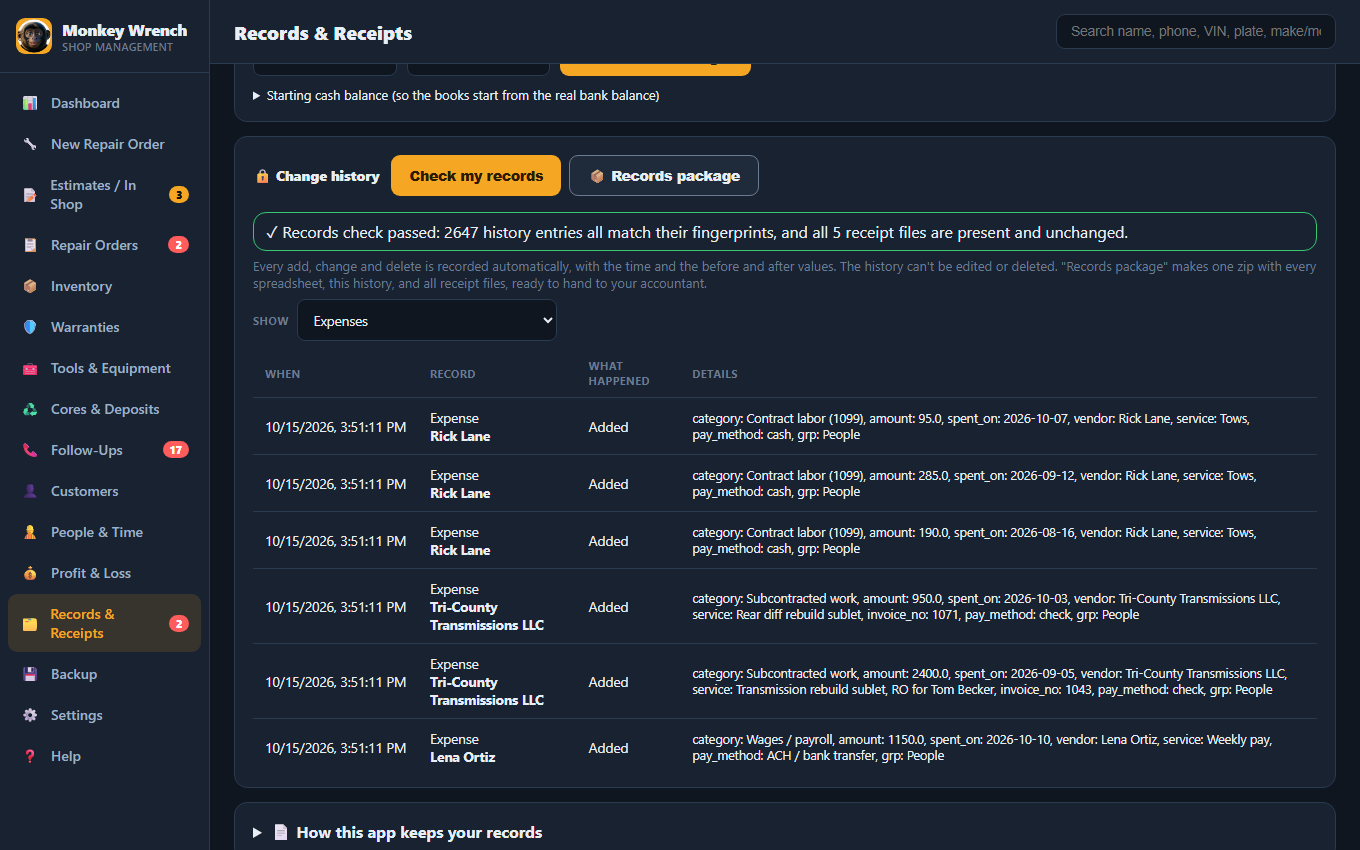The width and height of the screenshot is (1360, 850).
Task: Click the wrench icon for New Repair Order
Action: [30, 144]
